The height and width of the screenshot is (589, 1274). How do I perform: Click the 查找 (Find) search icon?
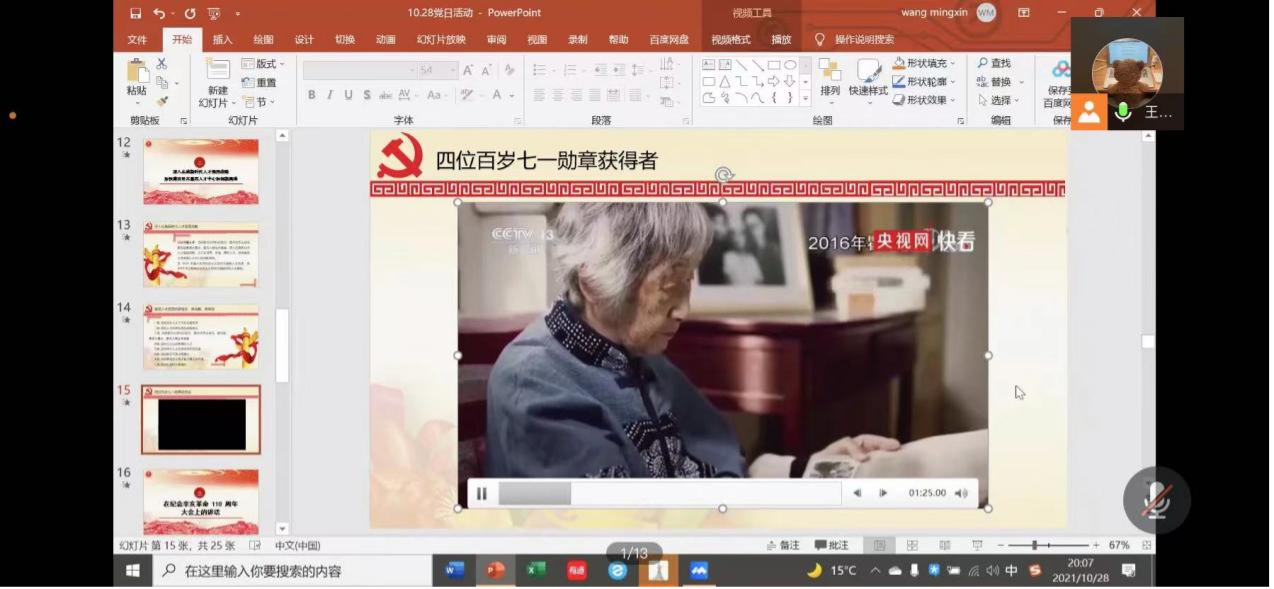coord(983,64)
